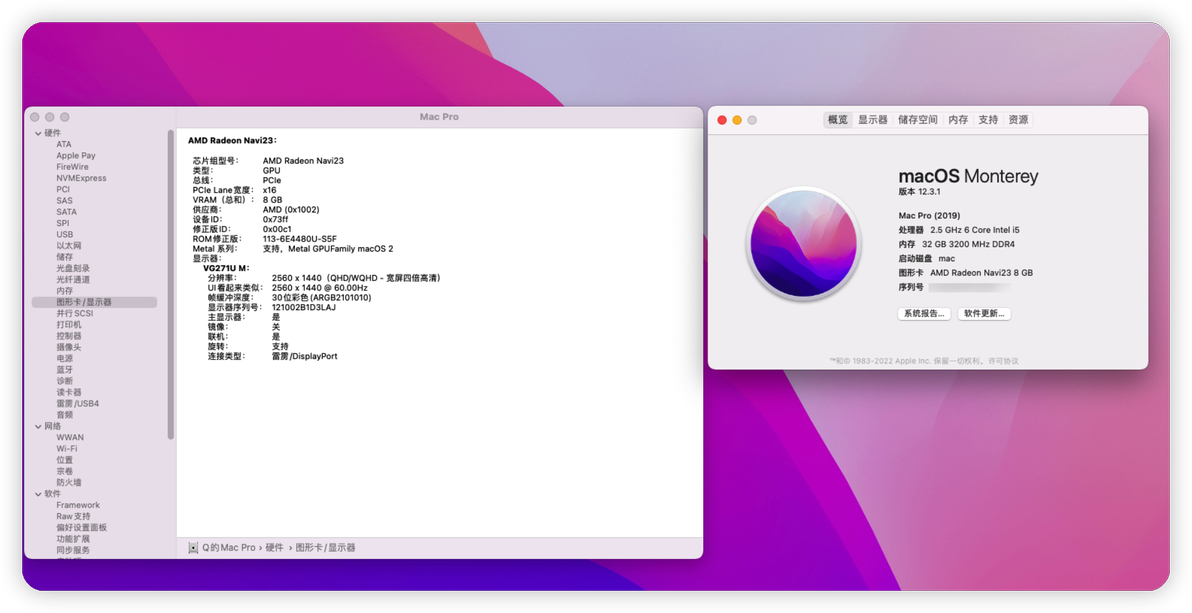Click the 系统报告... button
The image size is (1192, 613).
924,313
